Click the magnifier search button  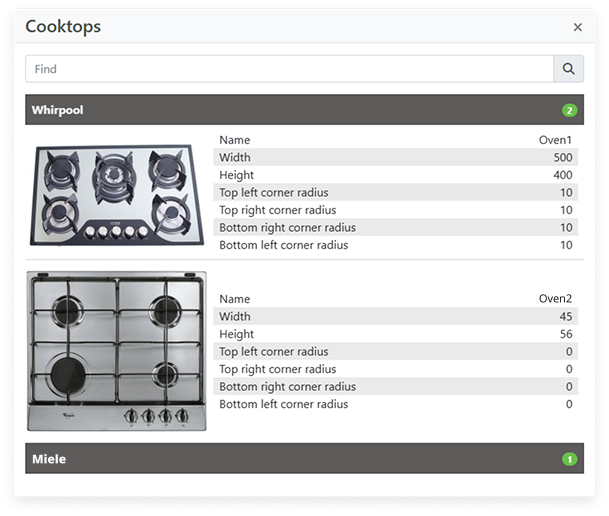(568, 69)
